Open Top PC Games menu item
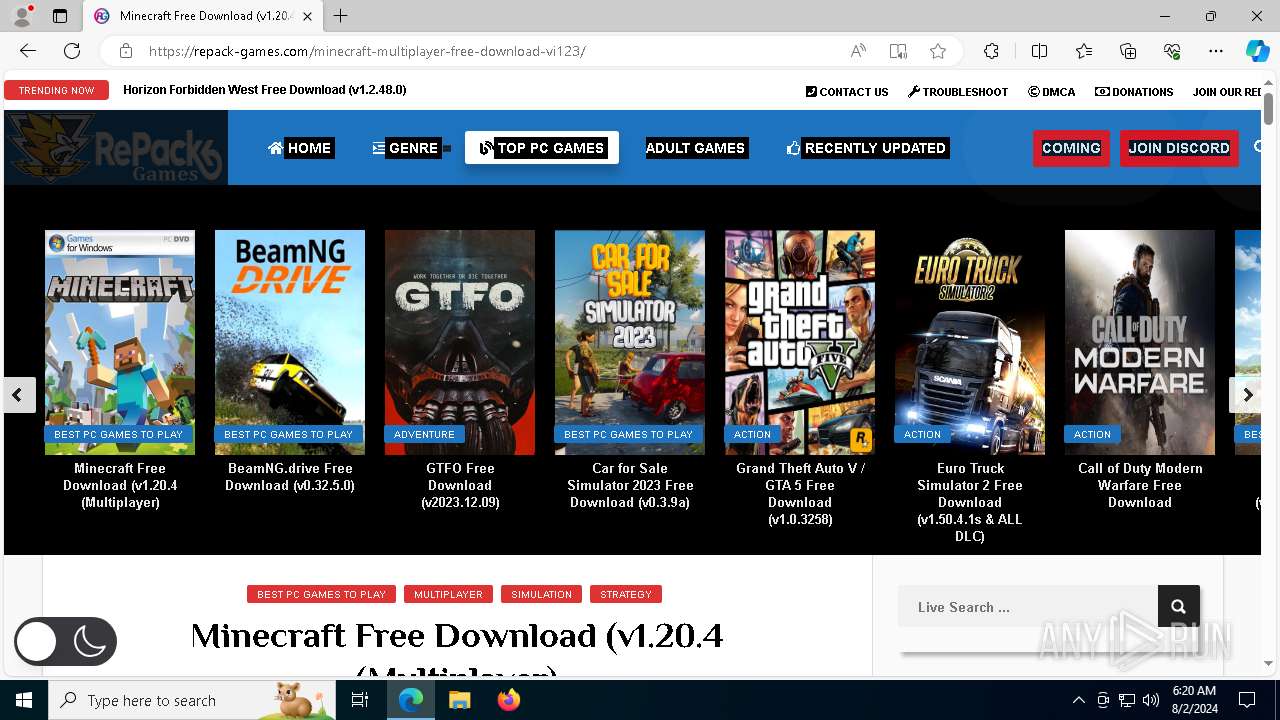The width and height of the screenshot is (1280, 720). (542, 148)
